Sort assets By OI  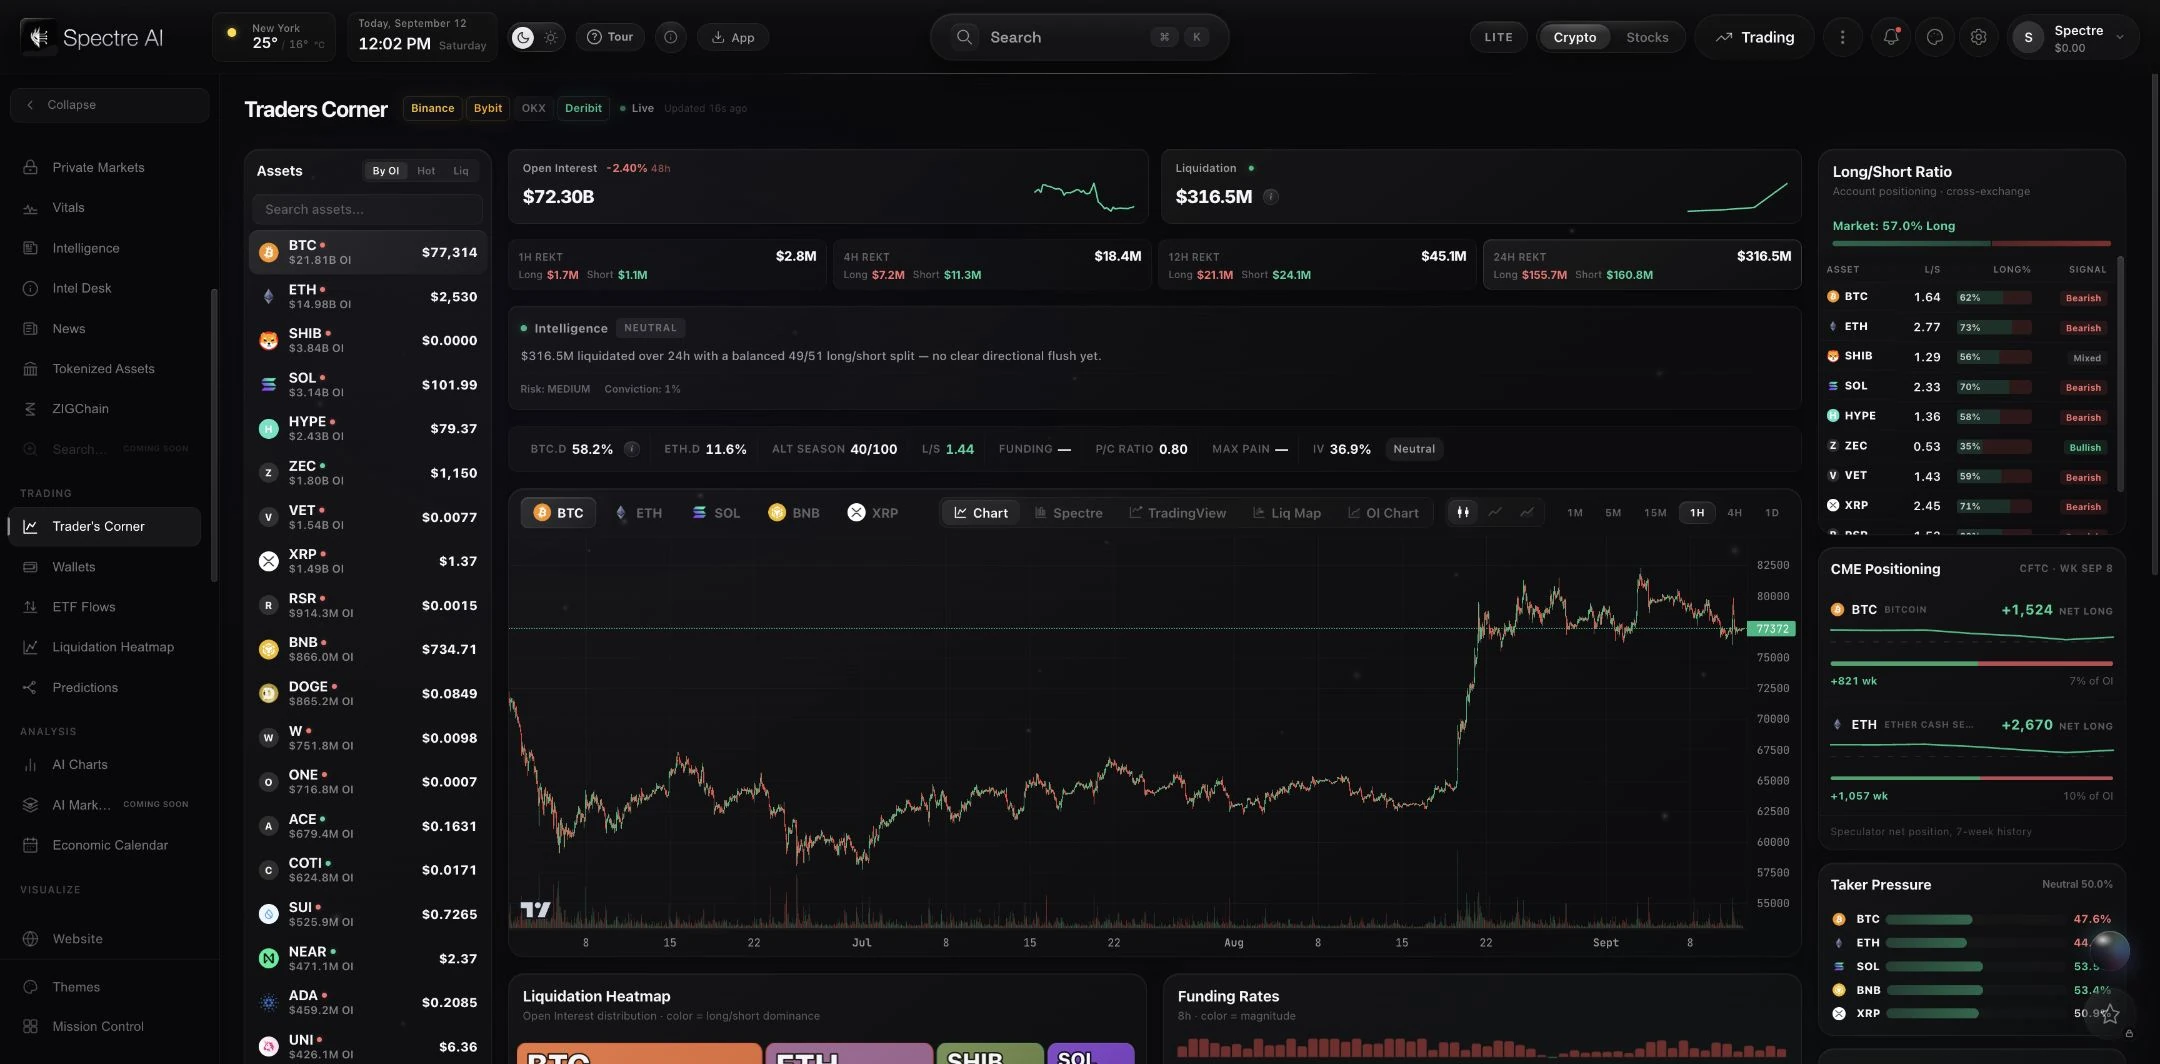tap(385, 171)
